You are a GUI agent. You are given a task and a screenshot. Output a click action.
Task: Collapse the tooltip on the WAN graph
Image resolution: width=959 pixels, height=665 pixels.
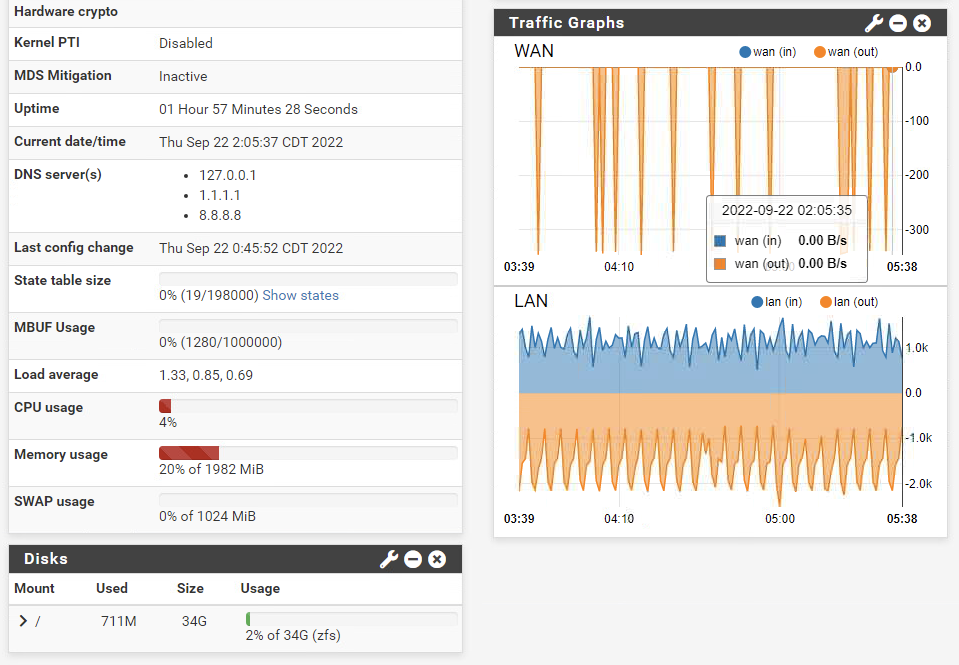(x=786, y=240)
